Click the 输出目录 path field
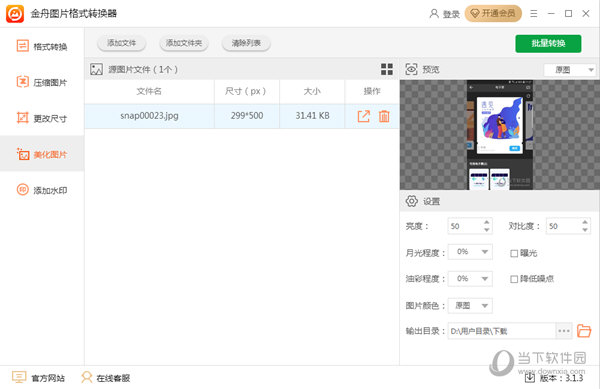The width and height of the screenshot is (600, 389). (x=501, y=331)
